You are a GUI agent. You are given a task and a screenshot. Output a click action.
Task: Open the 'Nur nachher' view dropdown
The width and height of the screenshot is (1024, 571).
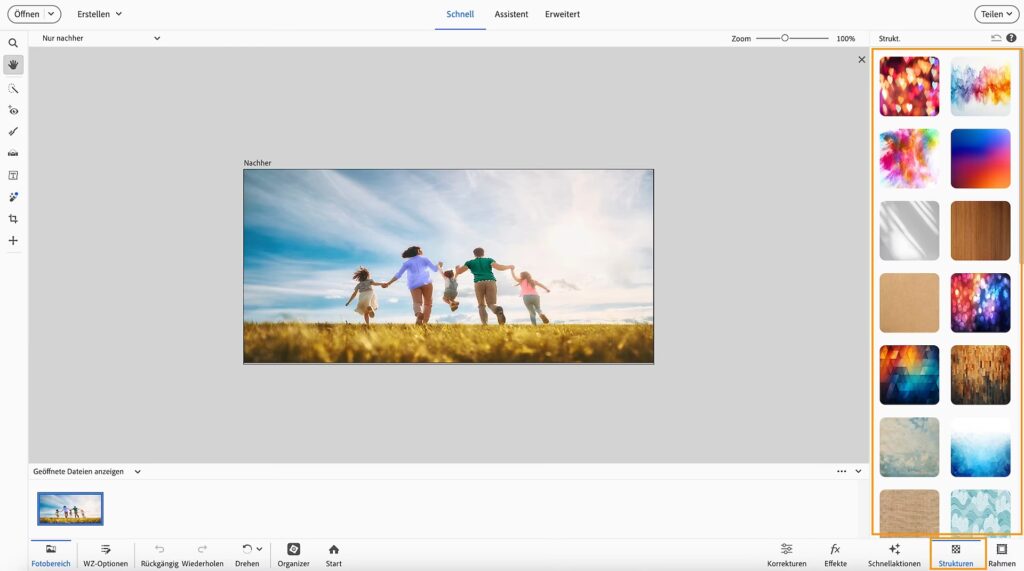100,38
